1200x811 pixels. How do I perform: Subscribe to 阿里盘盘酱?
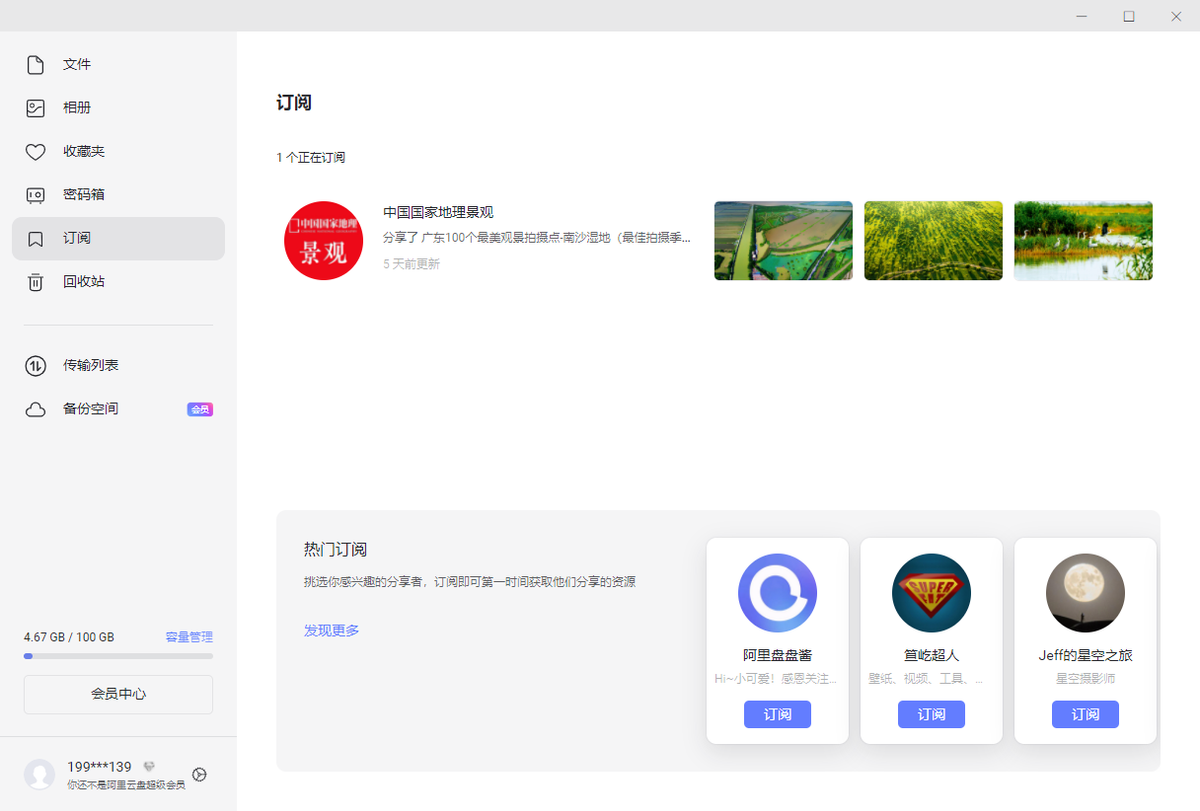point(777,714)
